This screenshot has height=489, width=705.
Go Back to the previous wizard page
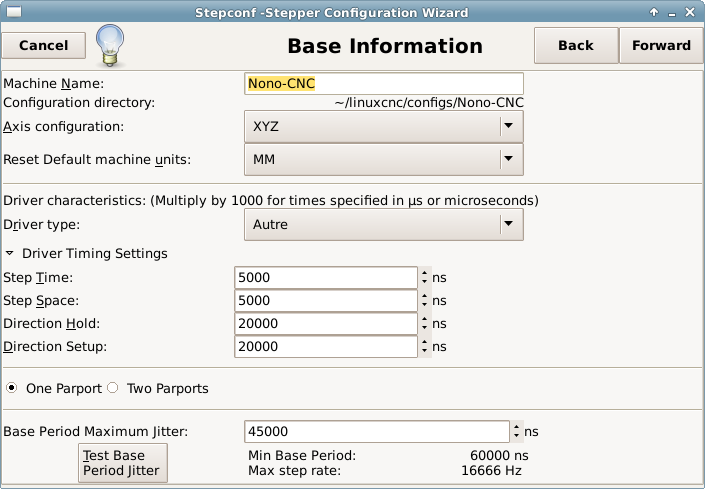(576, 45)
